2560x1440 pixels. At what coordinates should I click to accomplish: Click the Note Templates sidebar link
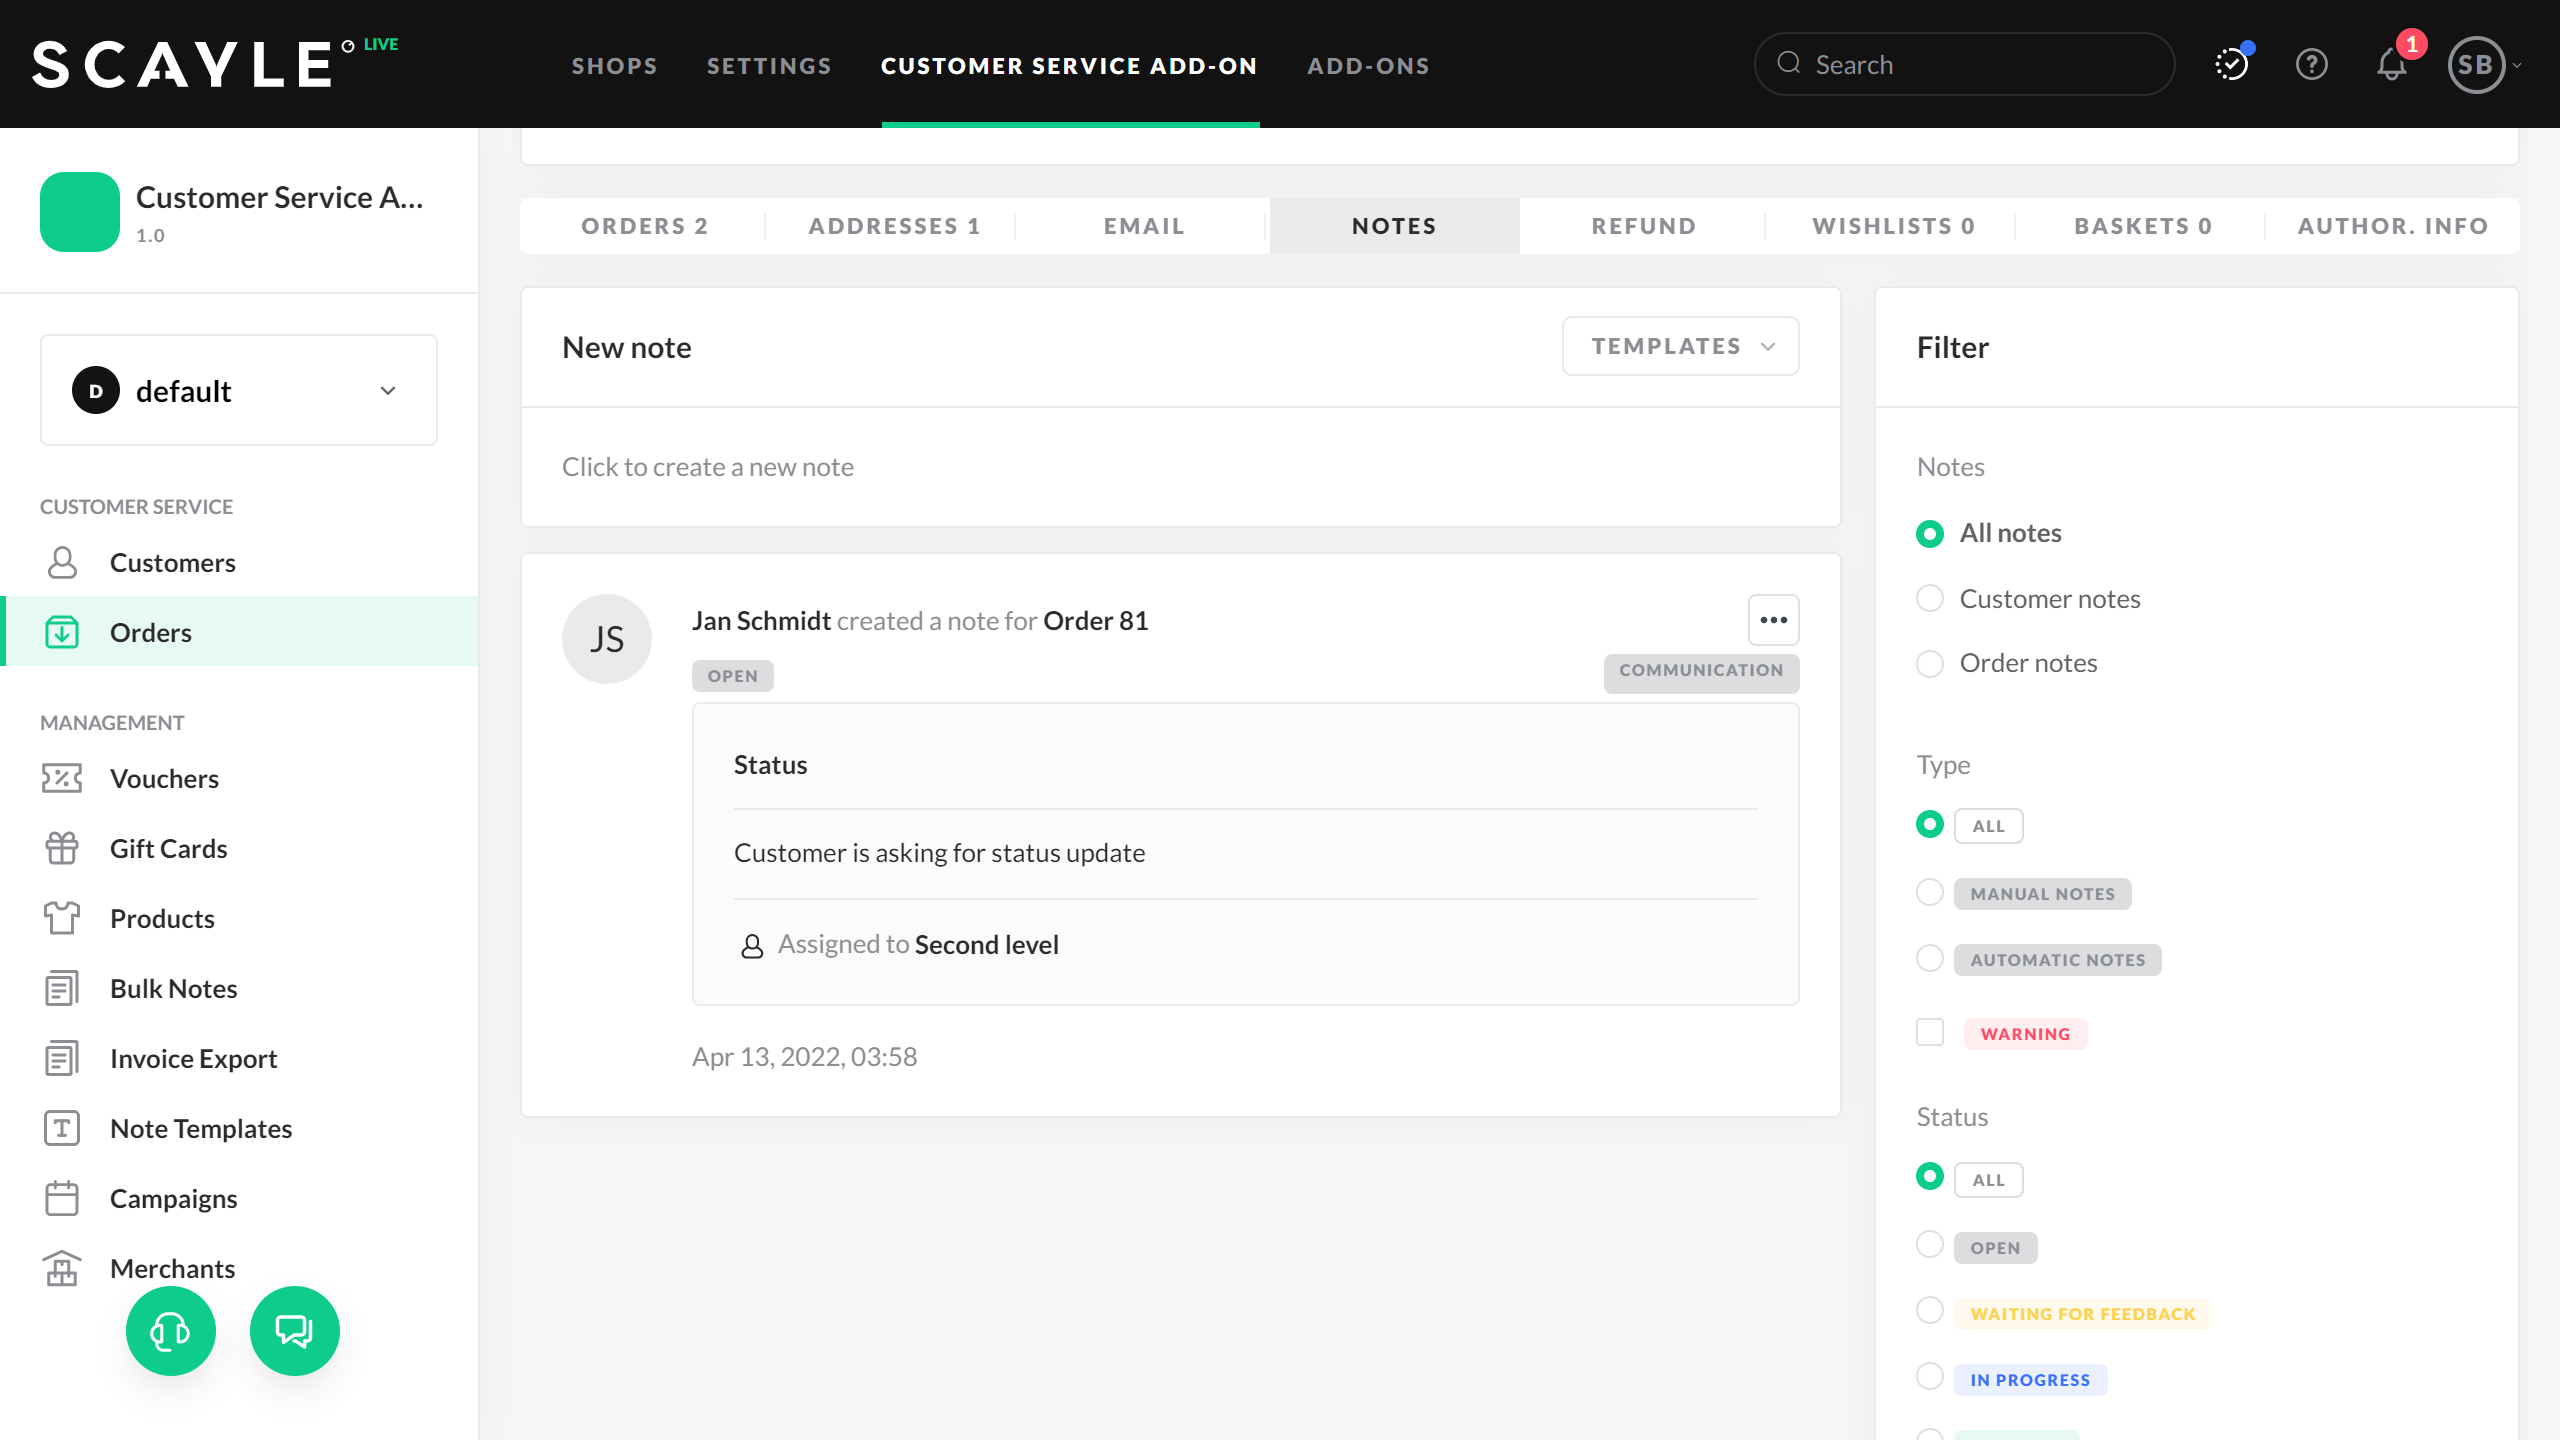click(201, 1129)
